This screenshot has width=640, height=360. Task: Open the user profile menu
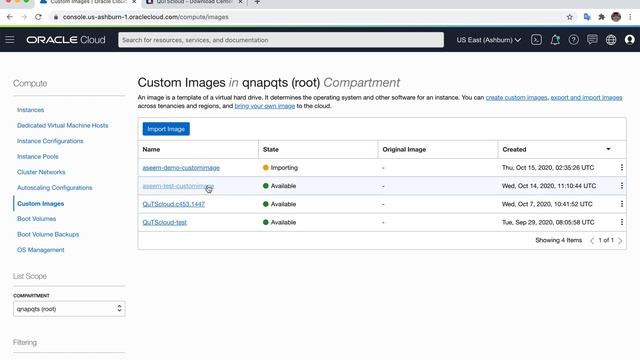(629, 40)
